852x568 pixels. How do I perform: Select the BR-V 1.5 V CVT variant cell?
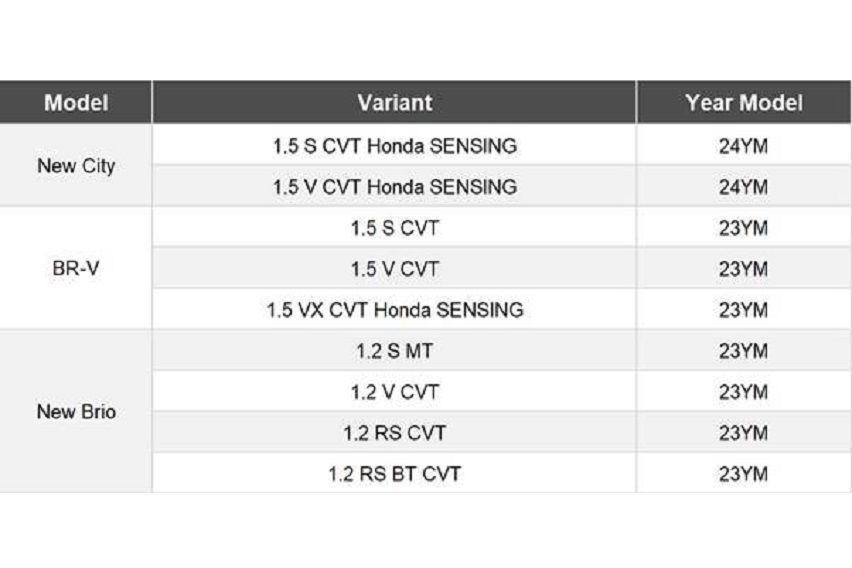394,269
